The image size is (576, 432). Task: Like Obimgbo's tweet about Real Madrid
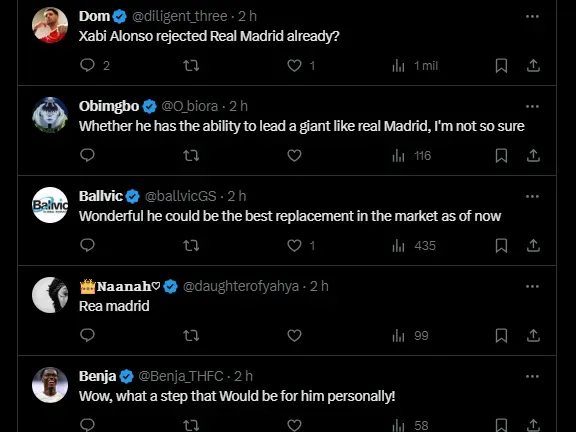pos(294,155)
